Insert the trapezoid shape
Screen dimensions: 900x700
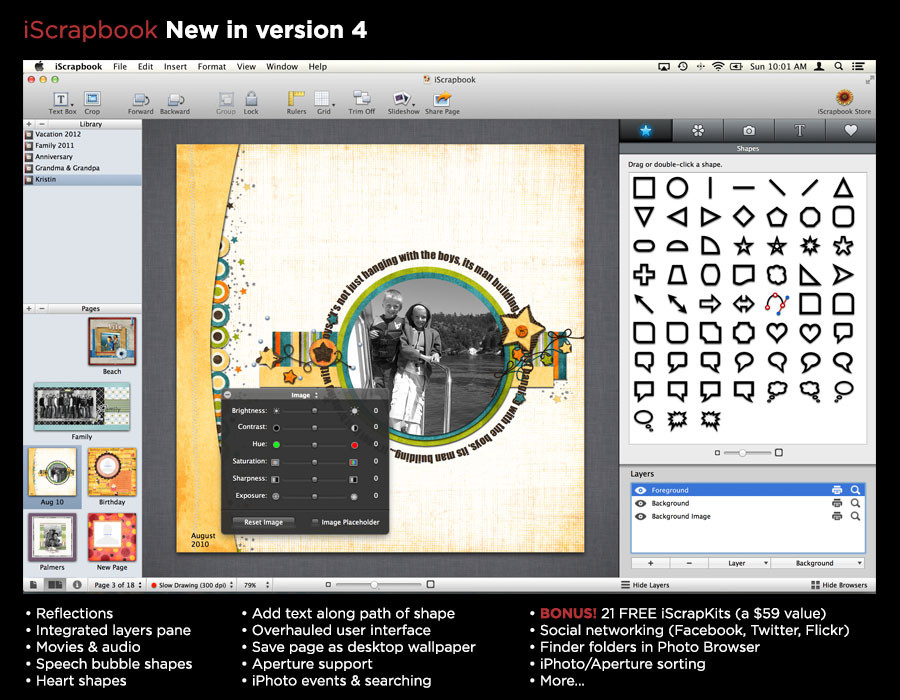pyautogui.click(x=677, y=275)
